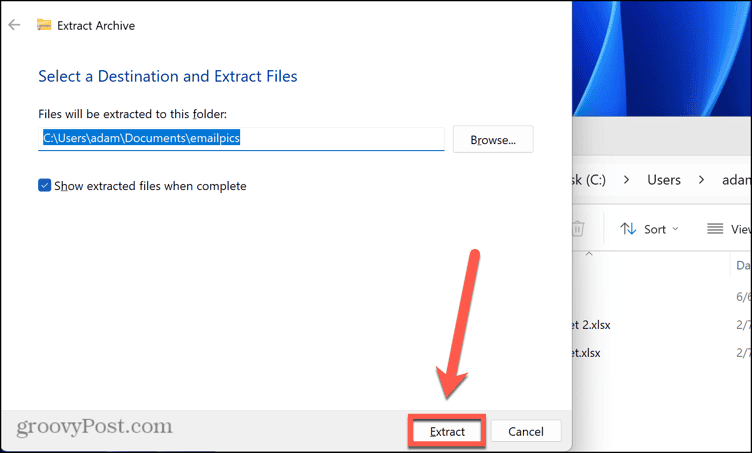
Task: Select the (C:) disk breadcrumb in File Explorer
Action: 589,180
